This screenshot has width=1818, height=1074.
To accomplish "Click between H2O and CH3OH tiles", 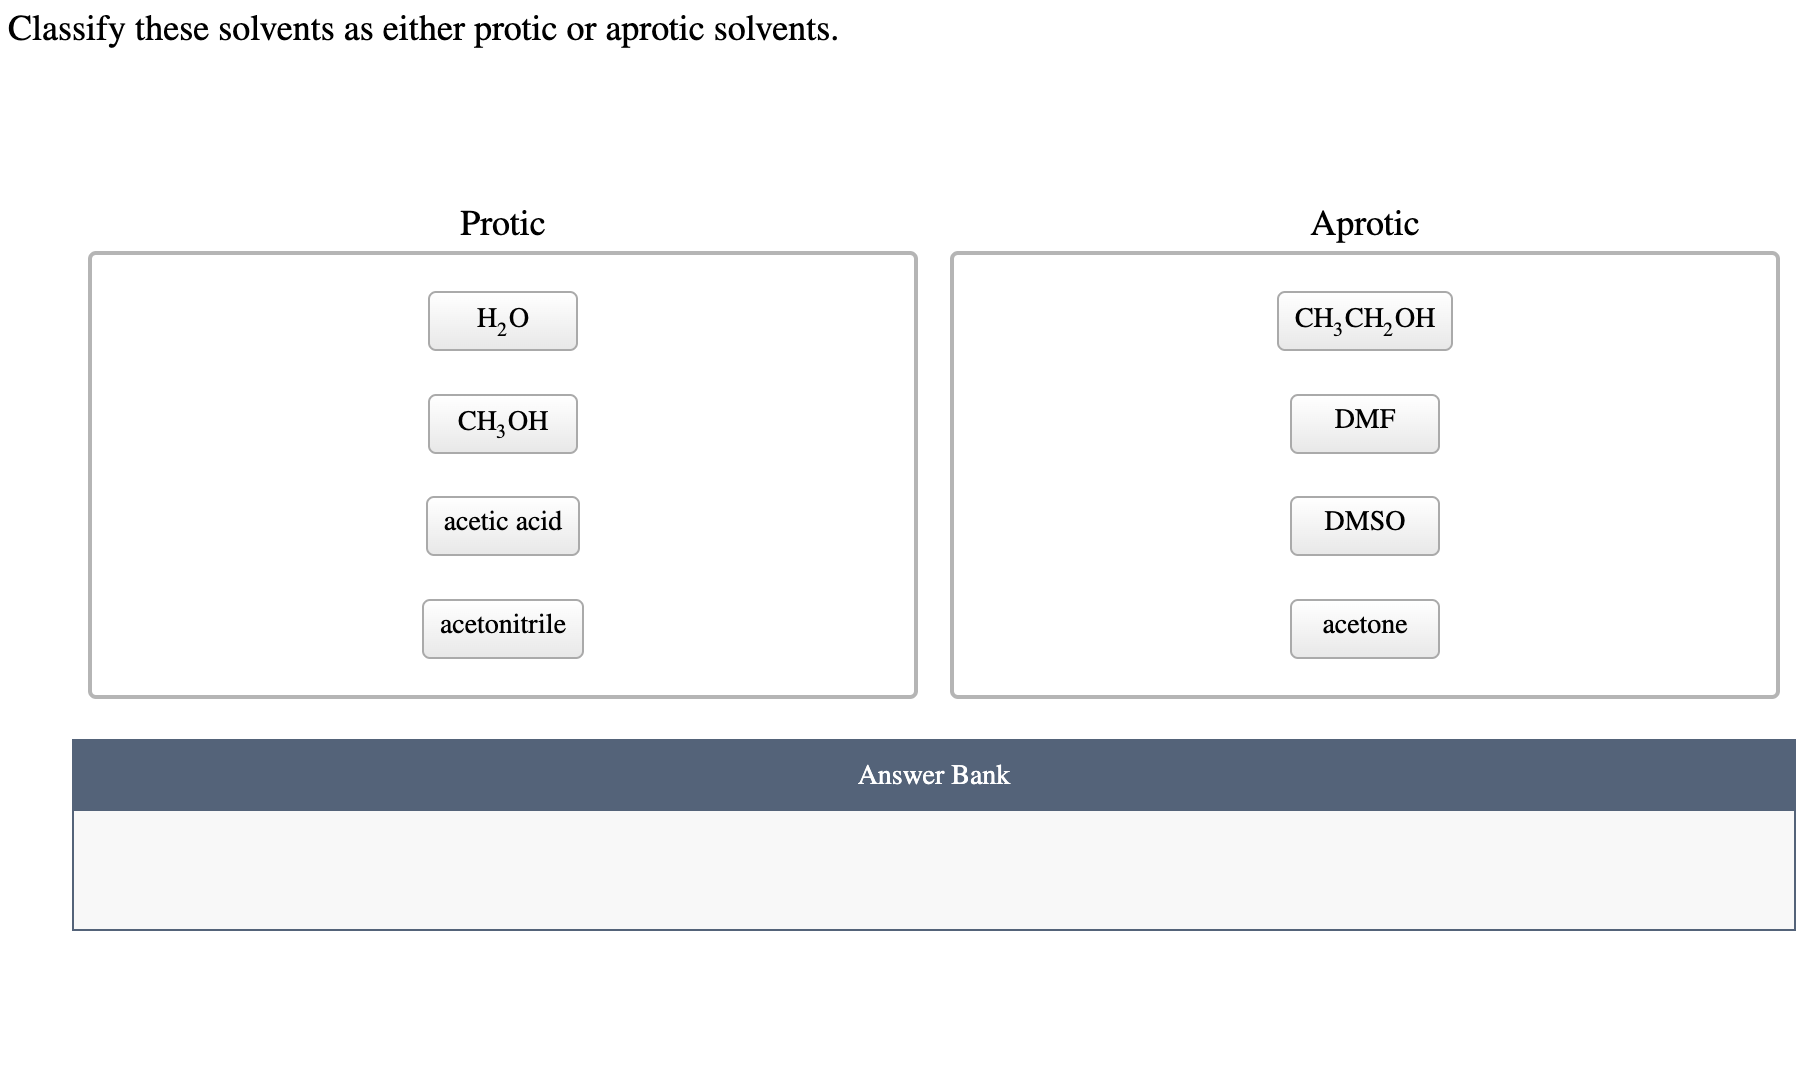I will [x=502, y=372].
